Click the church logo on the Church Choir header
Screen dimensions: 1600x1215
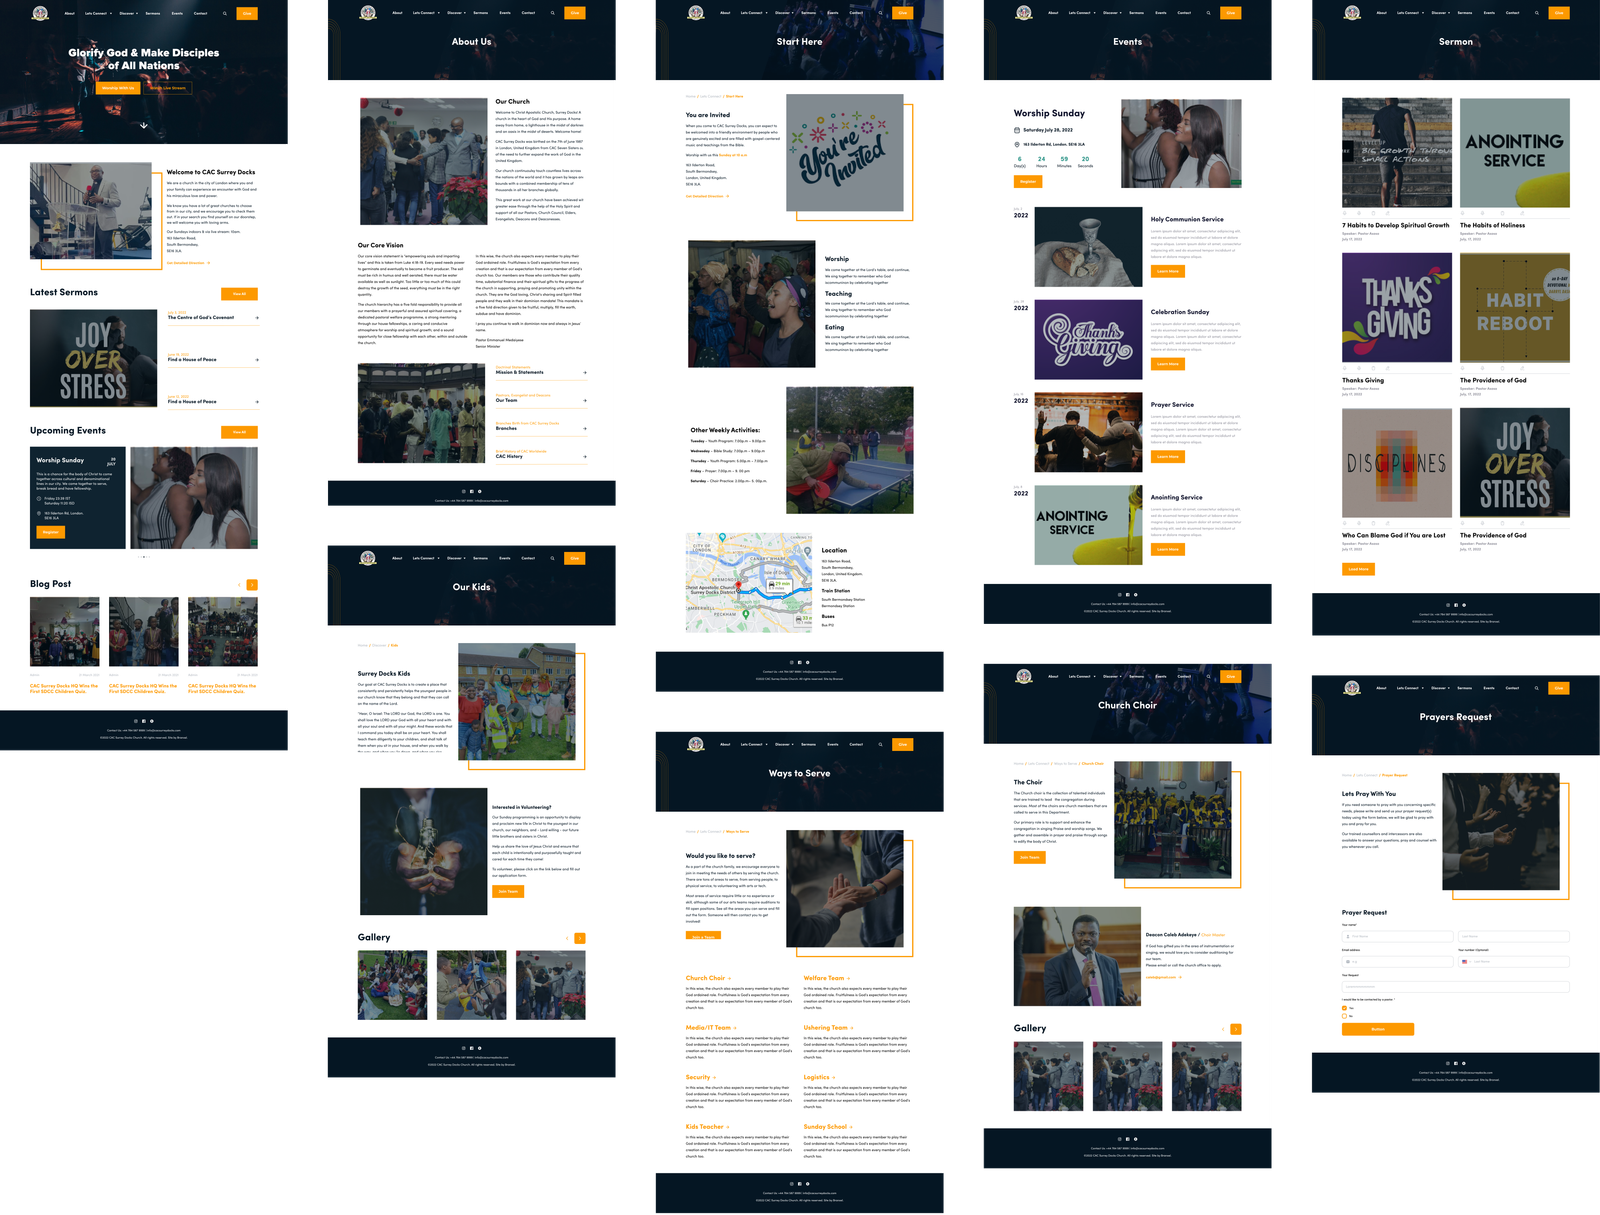tap(1024, 676)
